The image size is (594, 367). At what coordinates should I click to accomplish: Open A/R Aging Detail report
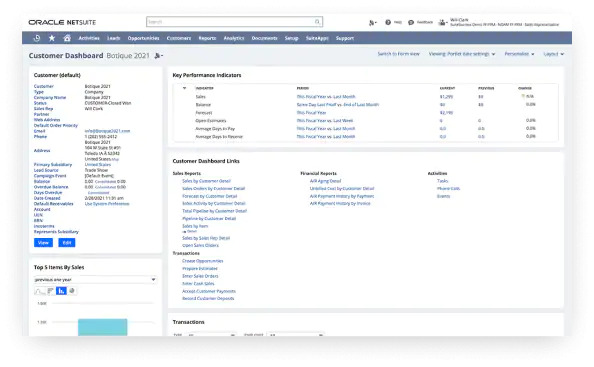coord(325,181)
